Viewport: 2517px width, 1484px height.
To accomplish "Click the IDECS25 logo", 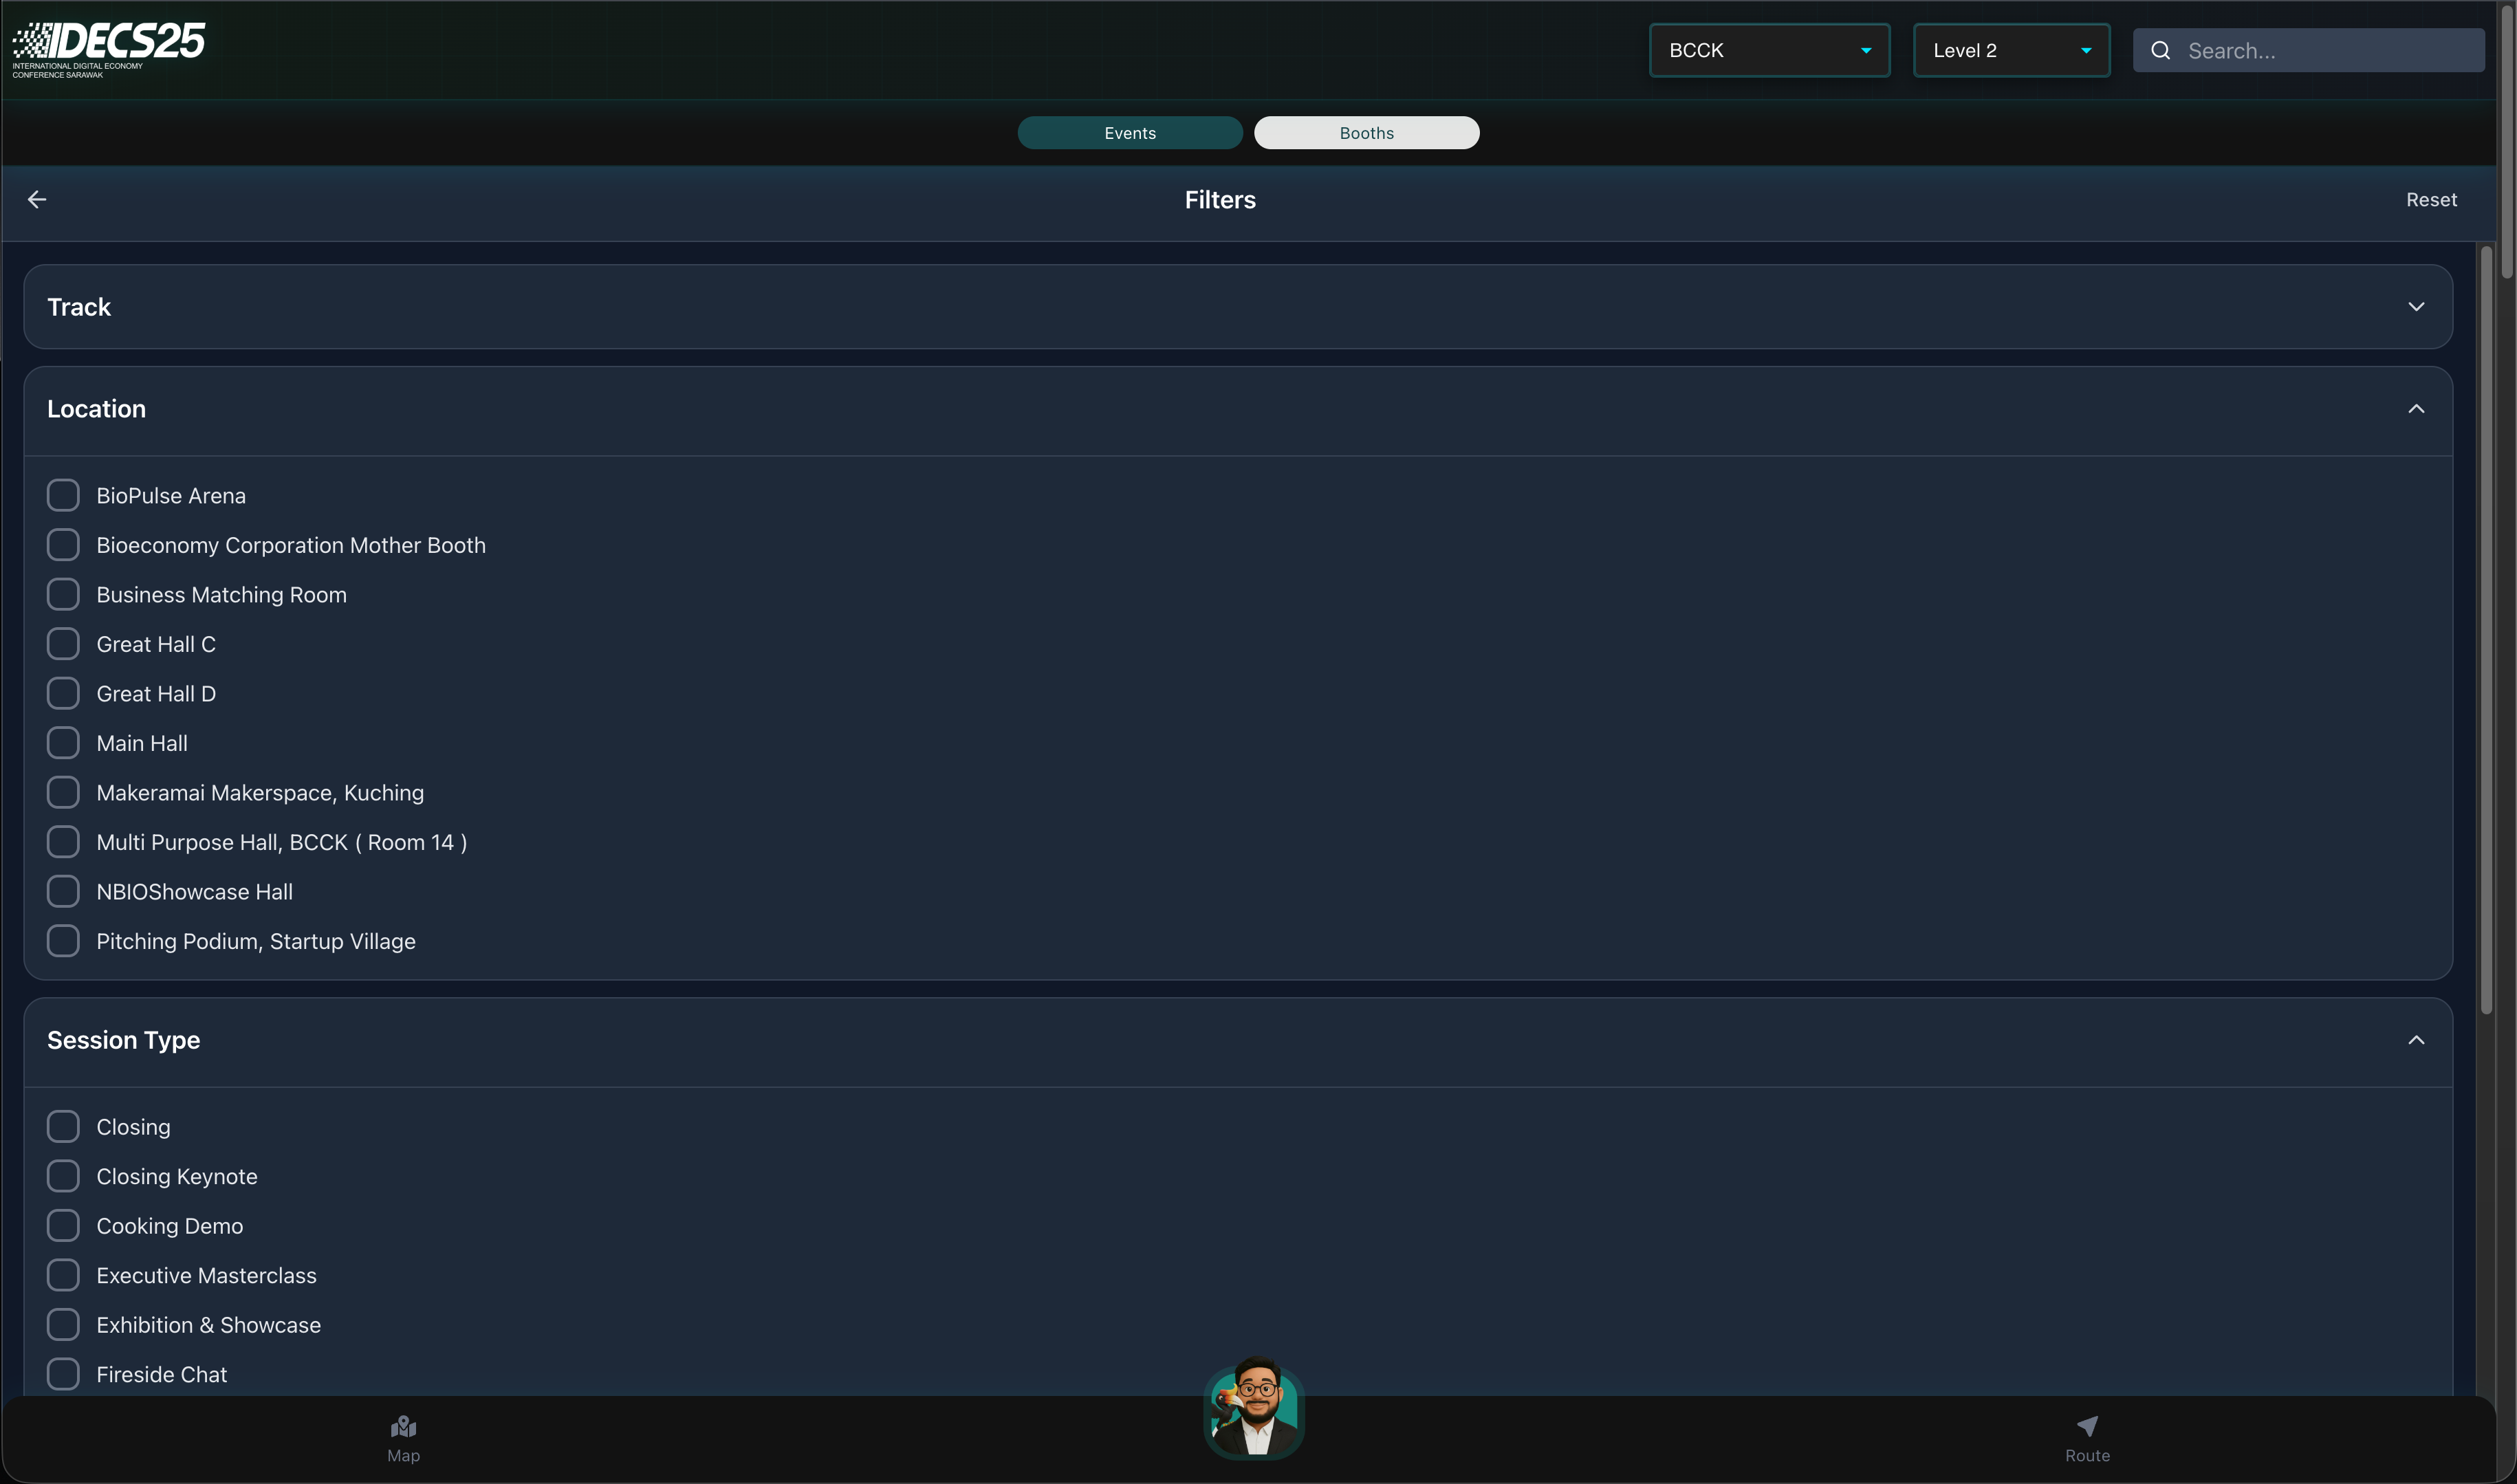I will point(108,49).
